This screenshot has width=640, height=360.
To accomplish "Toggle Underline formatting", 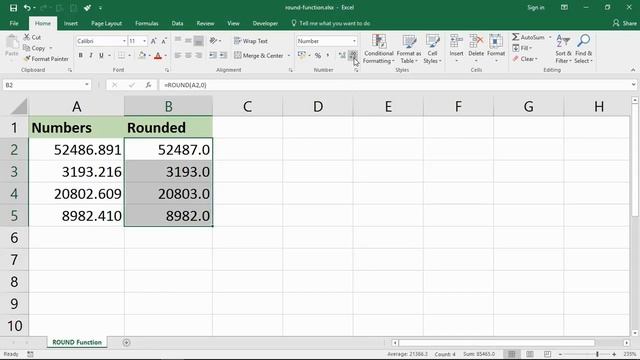I will point(101,56).
